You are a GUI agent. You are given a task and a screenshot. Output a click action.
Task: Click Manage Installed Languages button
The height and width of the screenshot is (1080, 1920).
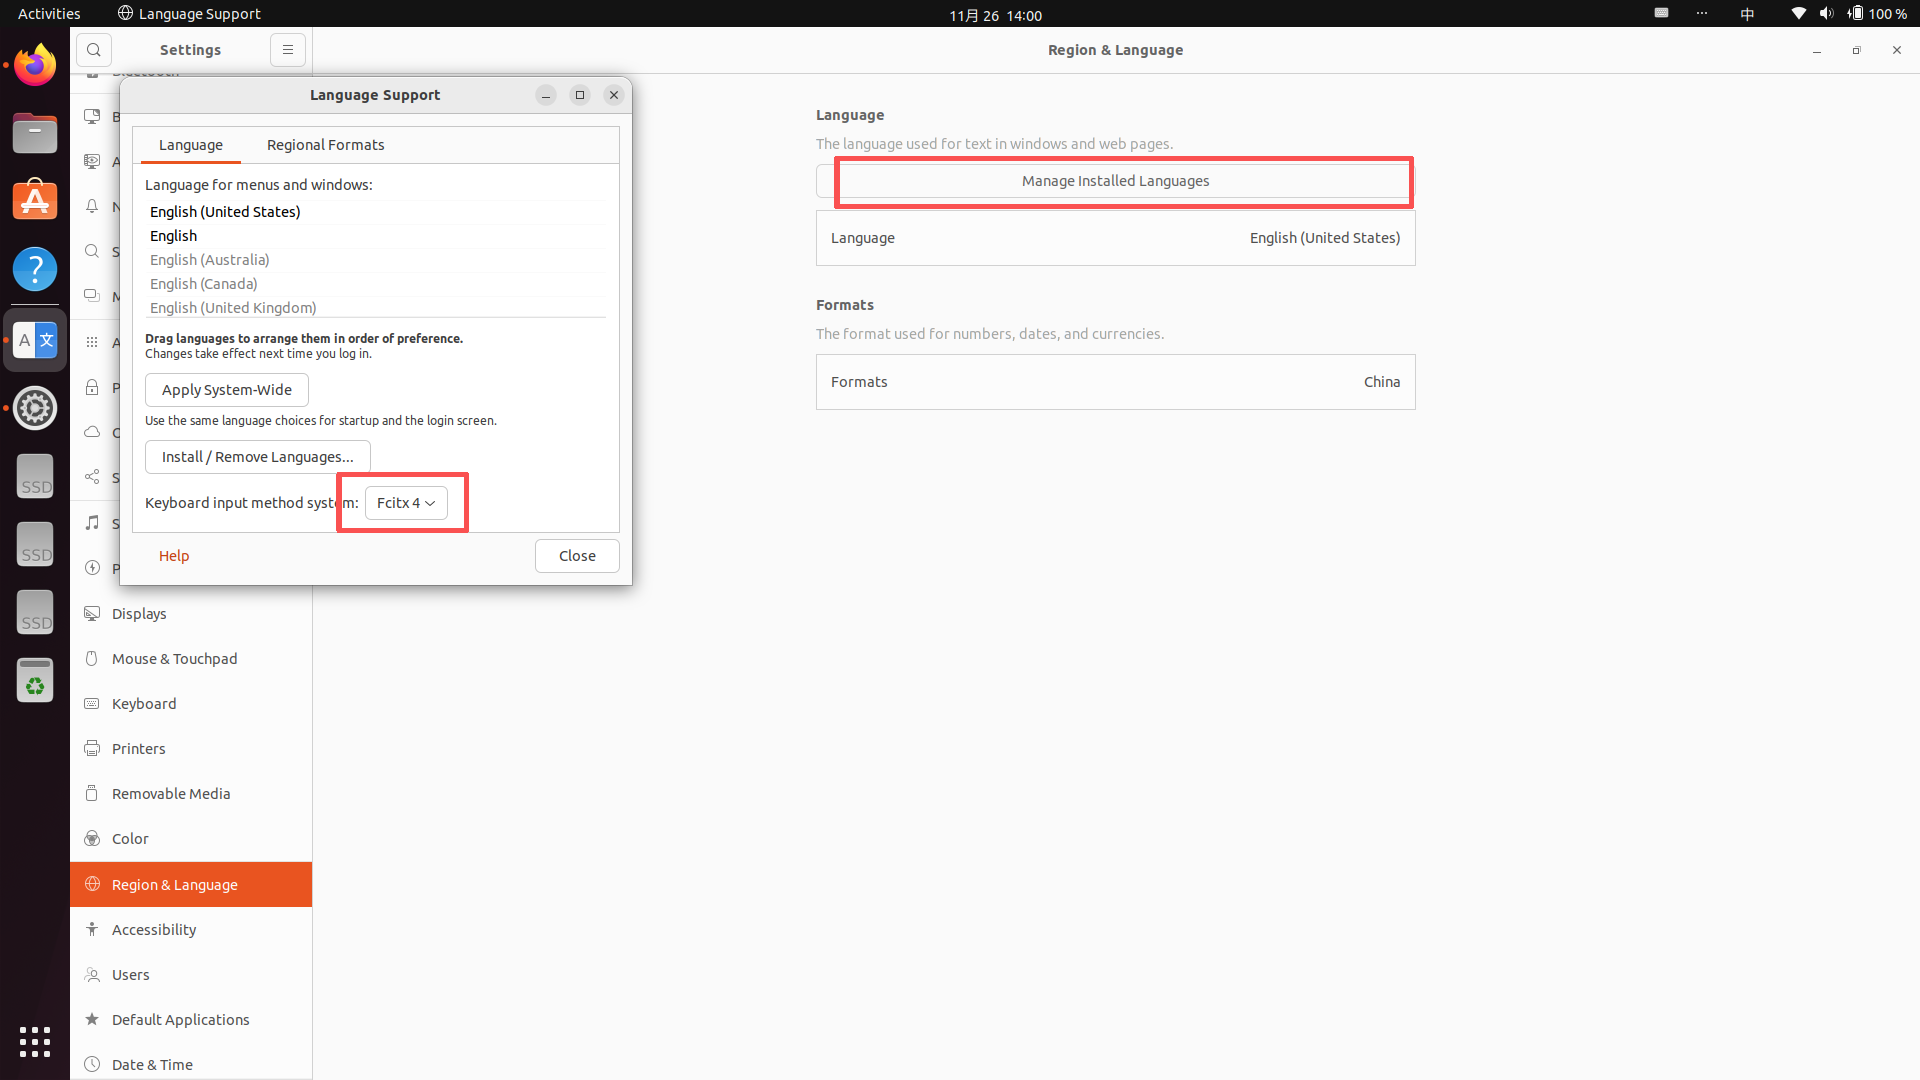(x=1115, y=181)
